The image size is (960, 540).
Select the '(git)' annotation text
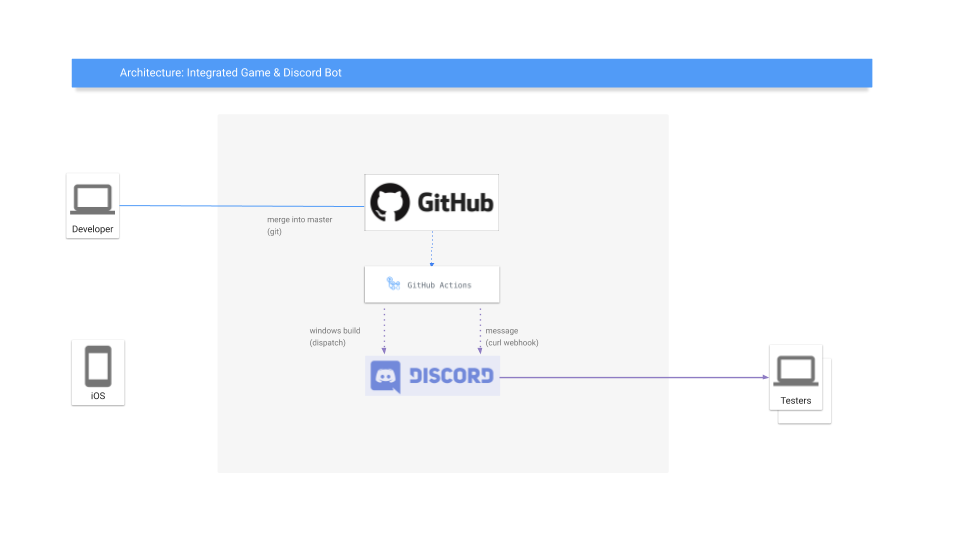point(274,232)
